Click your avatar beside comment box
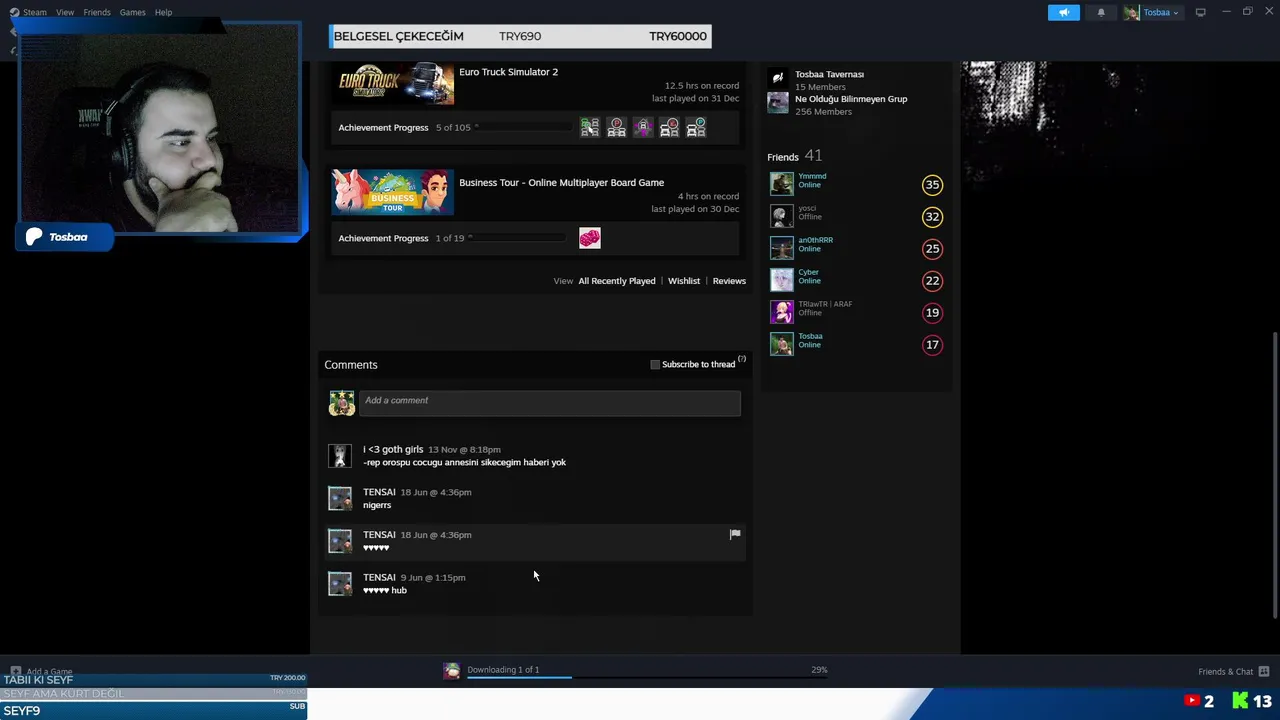The height and width of the screenshot is (720, 1280). coord(342,403)
